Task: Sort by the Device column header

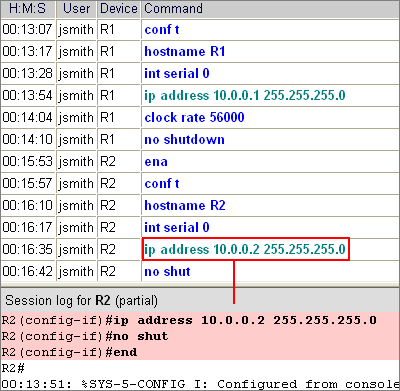Action: click(x=119, y=9)
